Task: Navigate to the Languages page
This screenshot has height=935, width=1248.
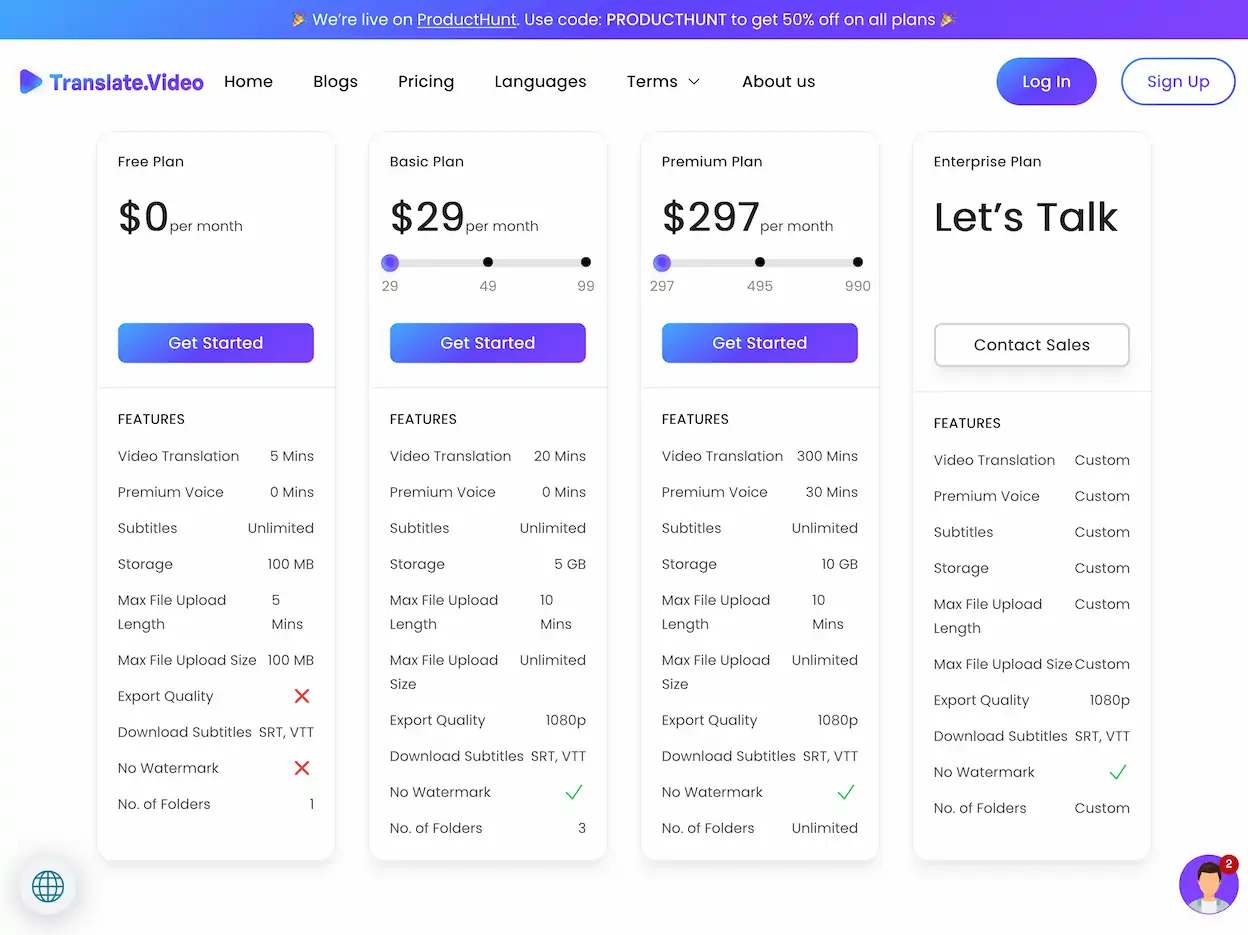Action: point(540,81)
